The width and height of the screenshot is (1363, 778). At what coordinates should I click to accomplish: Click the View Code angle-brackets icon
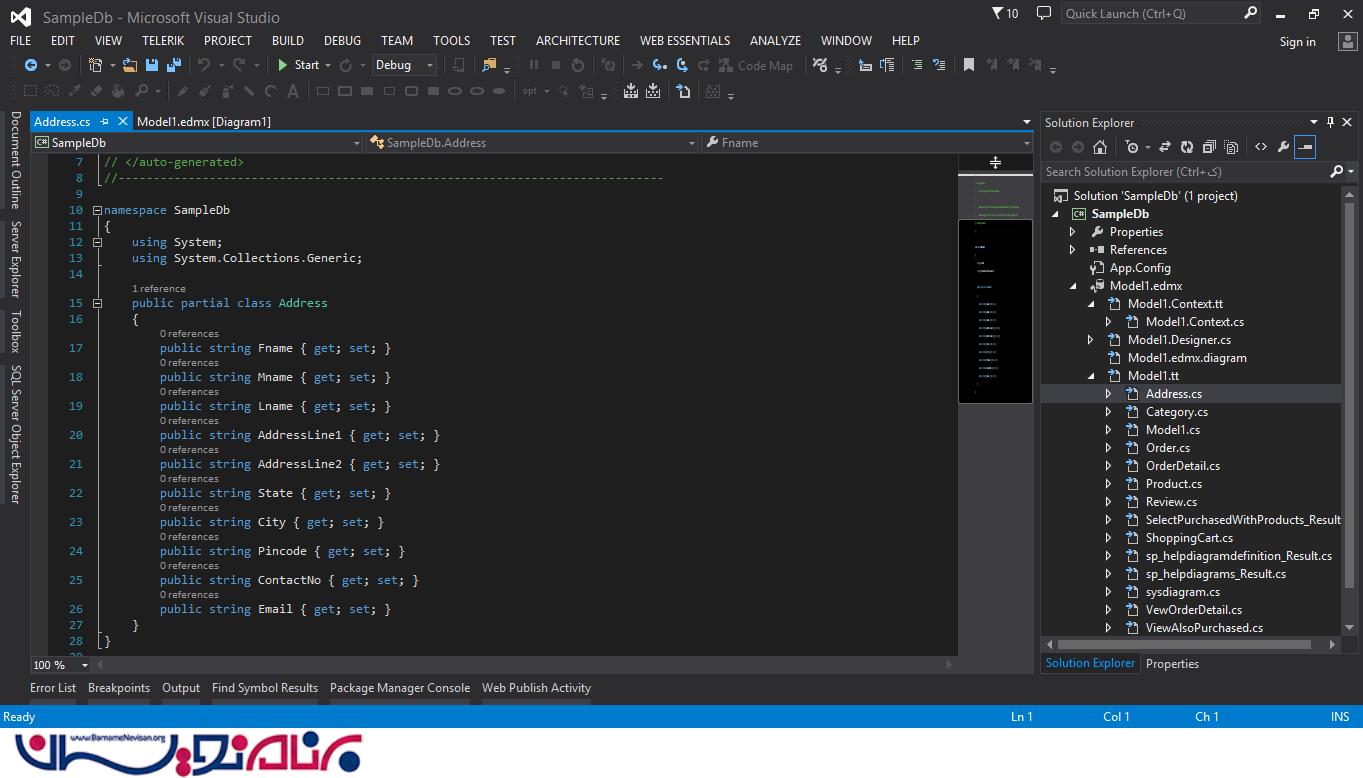pos(1261,147)
